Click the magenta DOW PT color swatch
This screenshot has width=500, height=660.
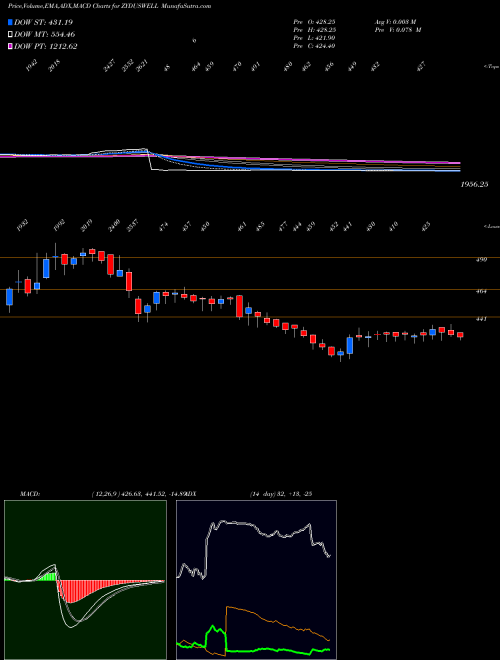coord(10,47)
